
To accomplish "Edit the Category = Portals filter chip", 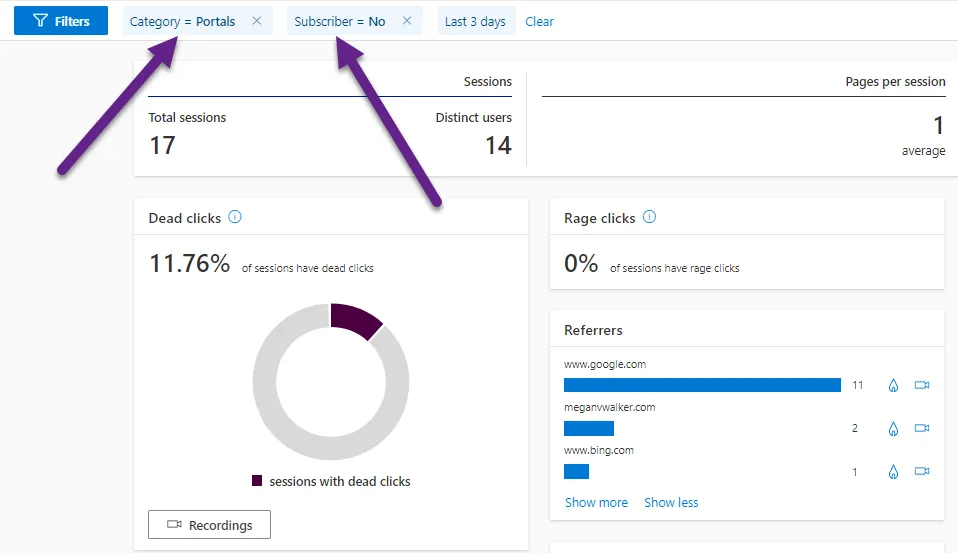I will (x=183, y=21).
